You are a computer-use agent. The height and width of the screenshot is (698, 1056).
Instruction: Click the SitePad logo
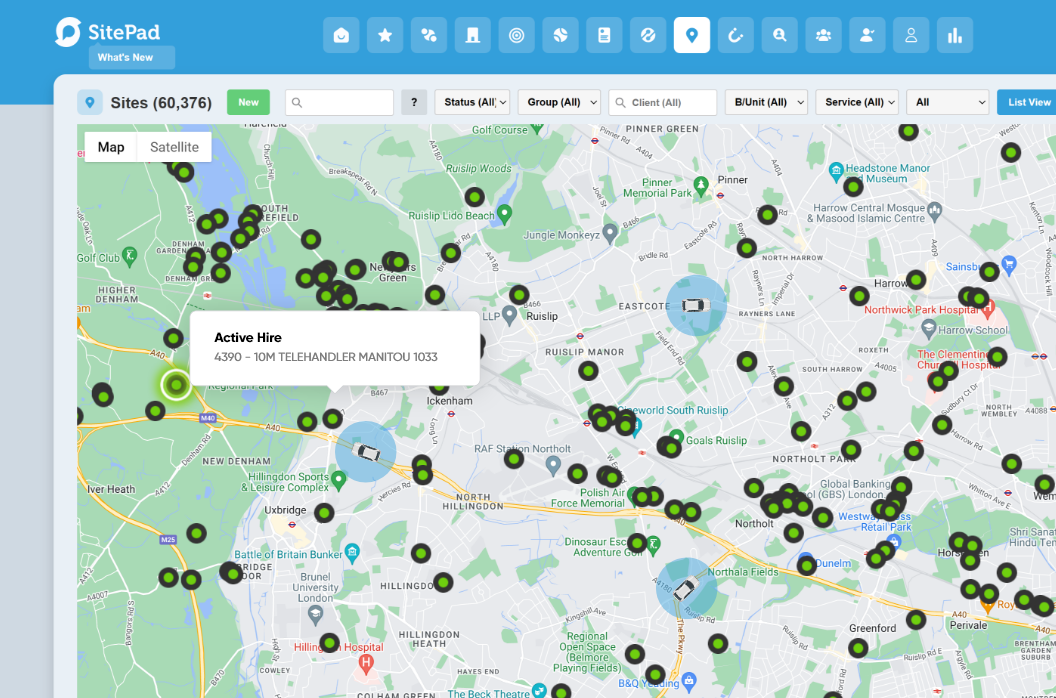108,32
